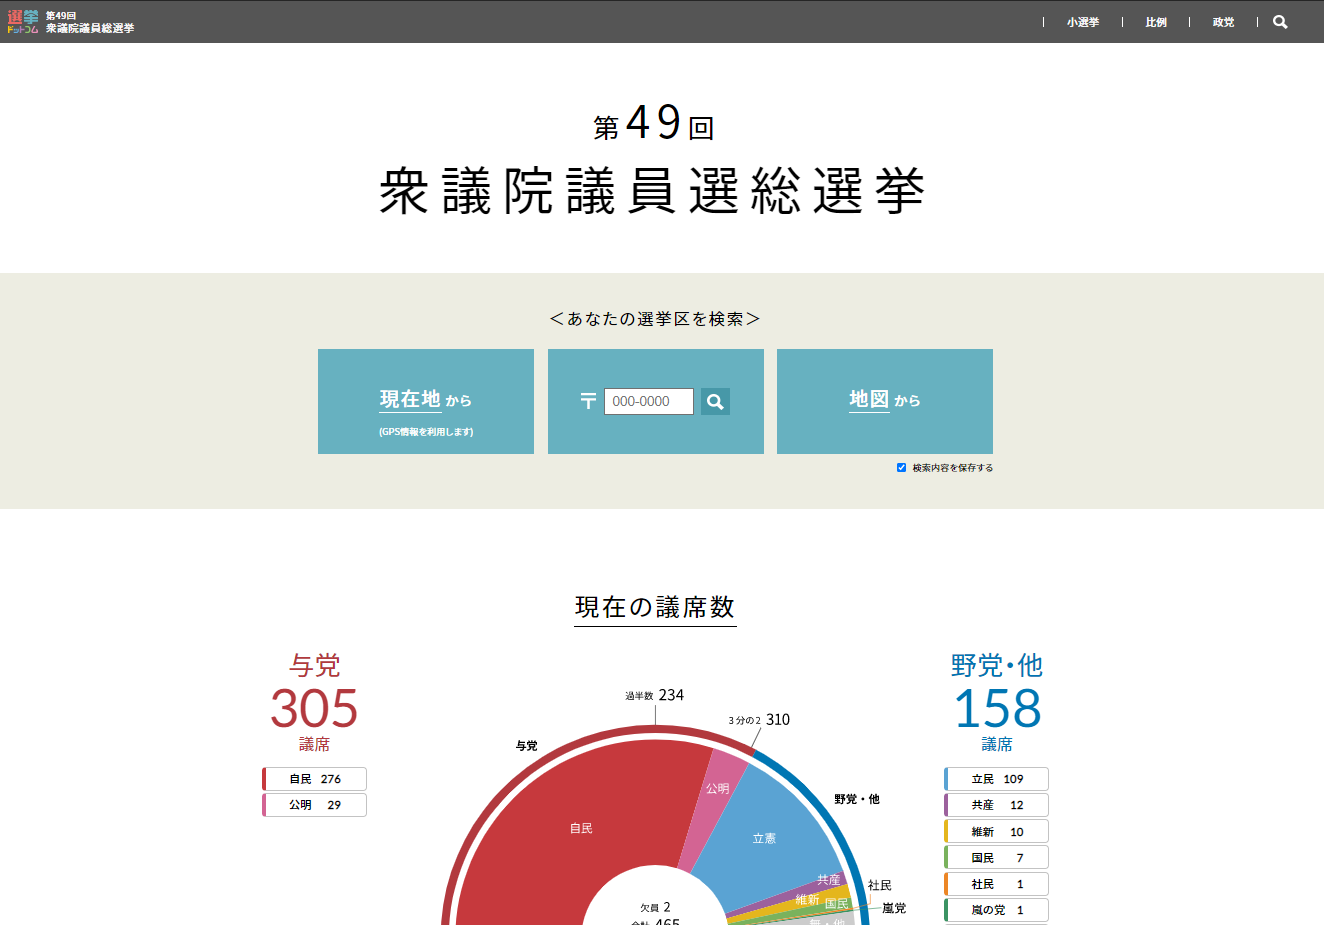The image size is (1324, 925).
Task: Click the 過半数 234 marker label
Action: pyautogui.click(x=655, y=695)
